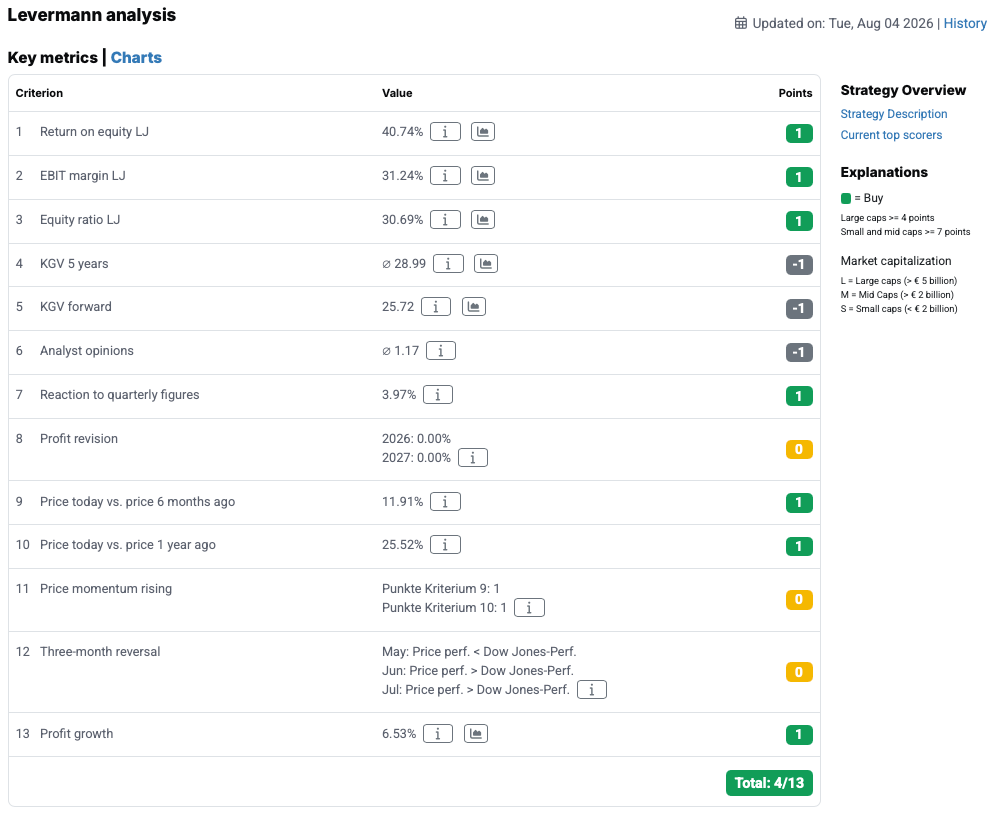Switch to the Charts tab
The width and height of the screenshot is (1002, 813).
(136, 58)
